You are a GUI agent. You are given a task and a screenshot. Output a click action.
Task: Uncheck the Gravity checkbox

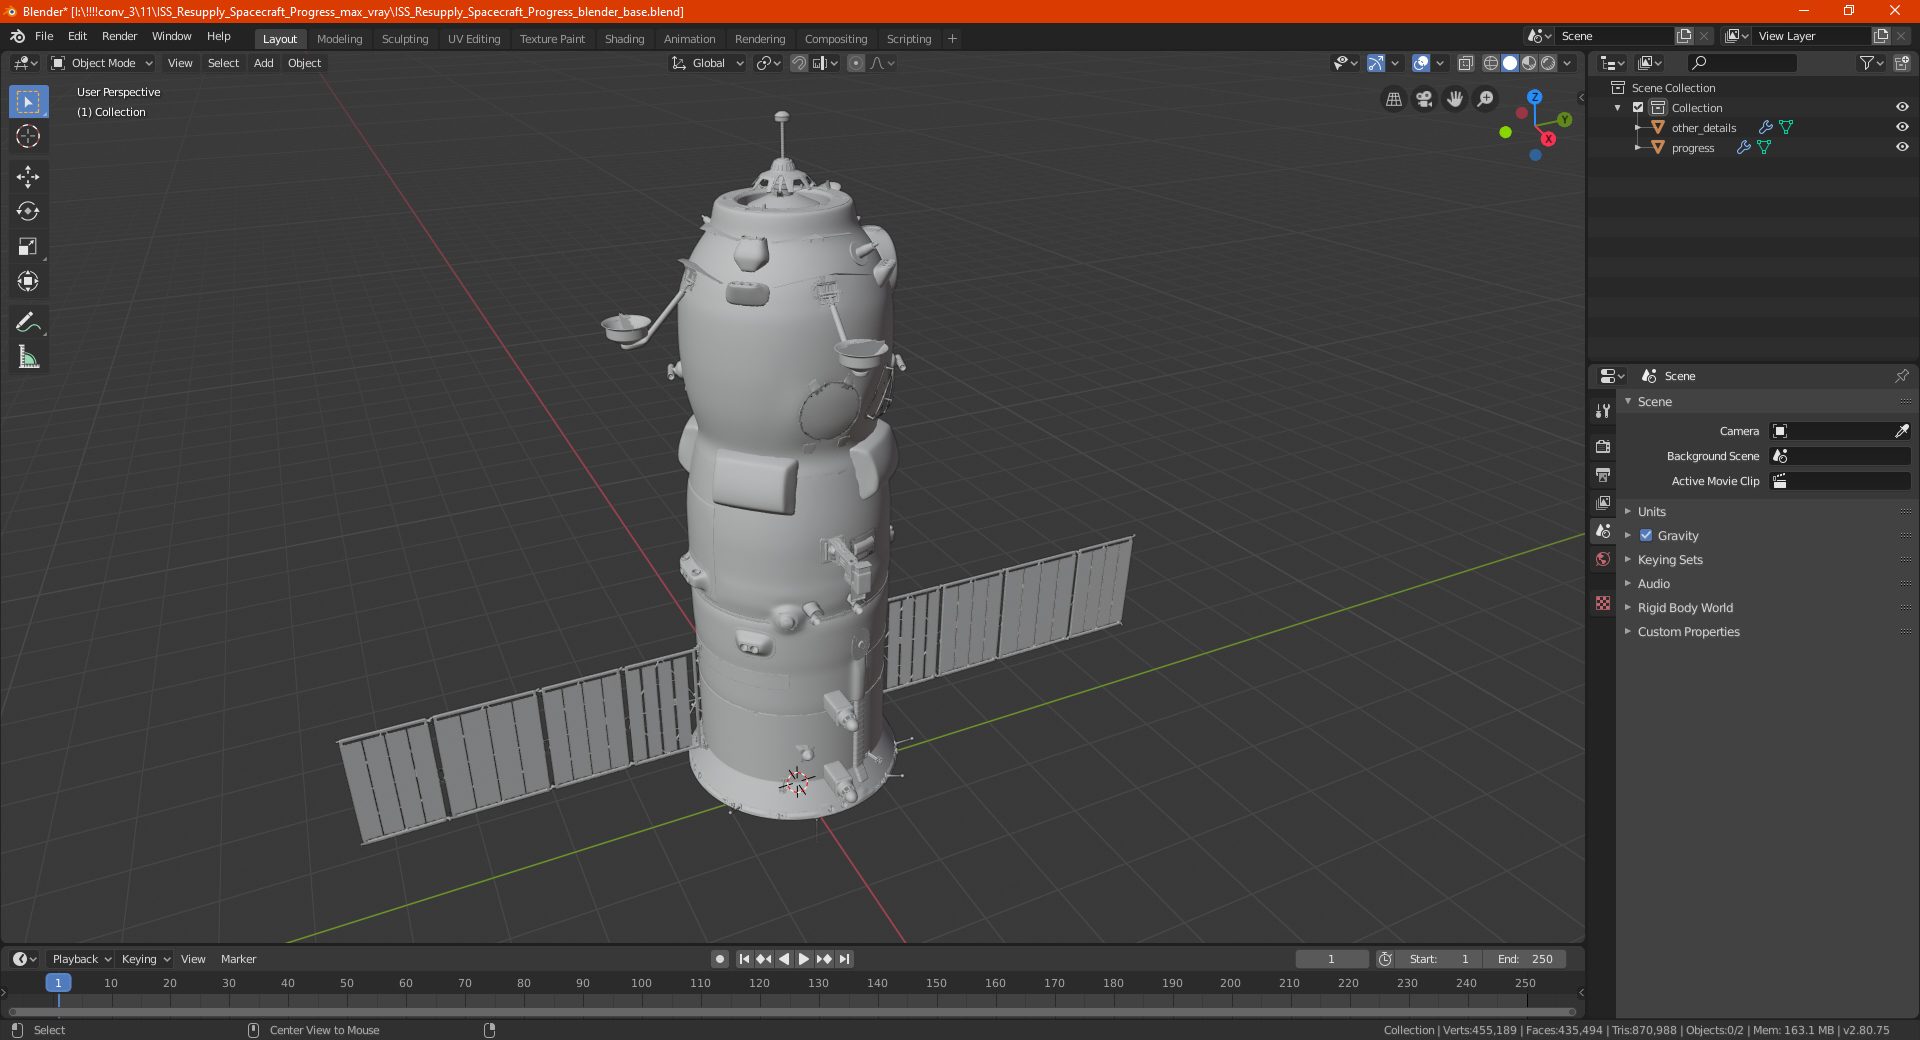[1646, 535]
